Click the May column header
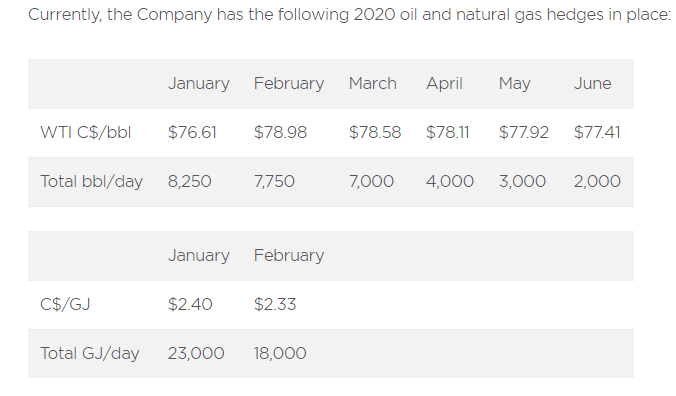The height and width of the screenshot is (396, 676). point(514,84)
